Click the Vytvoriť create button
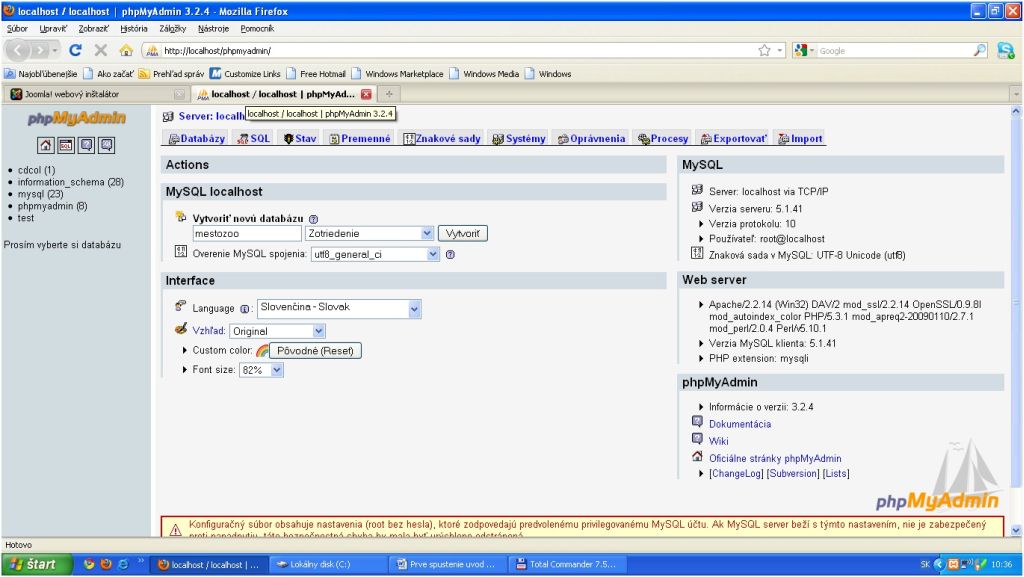Screen dimensions: 1024x577 (462, 234)
